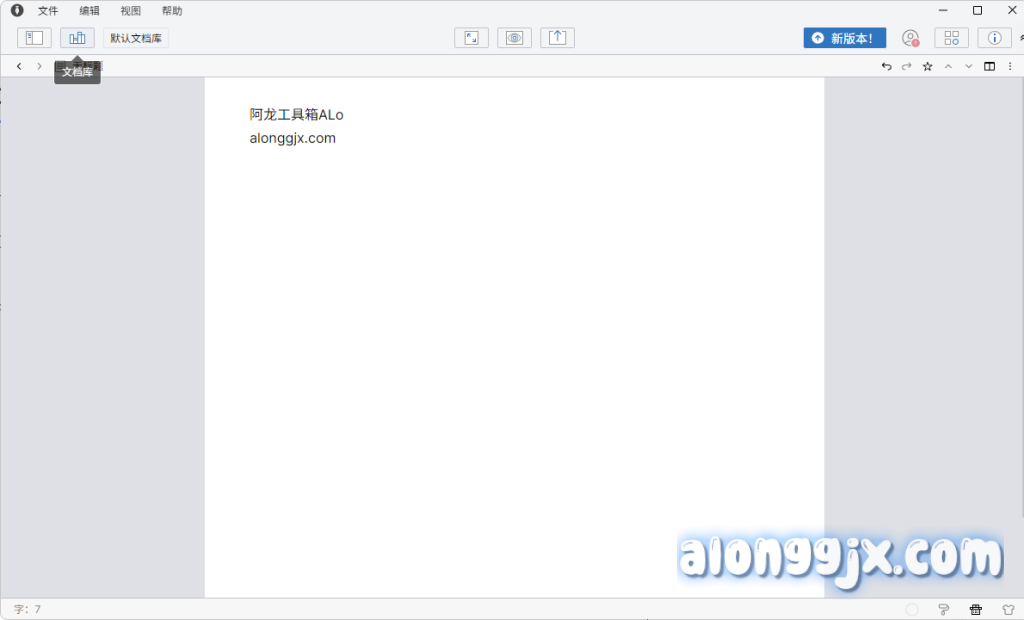Open the info (i) panel icon
Image resolution: width=1024 pixels, height=620 pixels.
click(x=994, y=38)
